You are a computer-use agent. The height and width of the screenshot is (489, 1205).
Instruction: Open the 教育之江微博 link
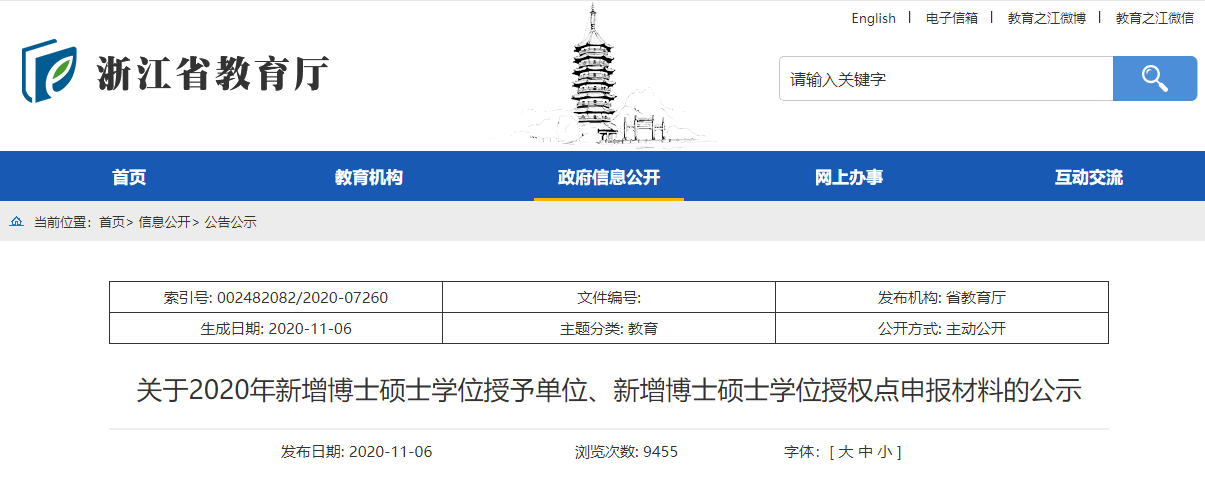pyautogui.click(x=1046, y=18)
